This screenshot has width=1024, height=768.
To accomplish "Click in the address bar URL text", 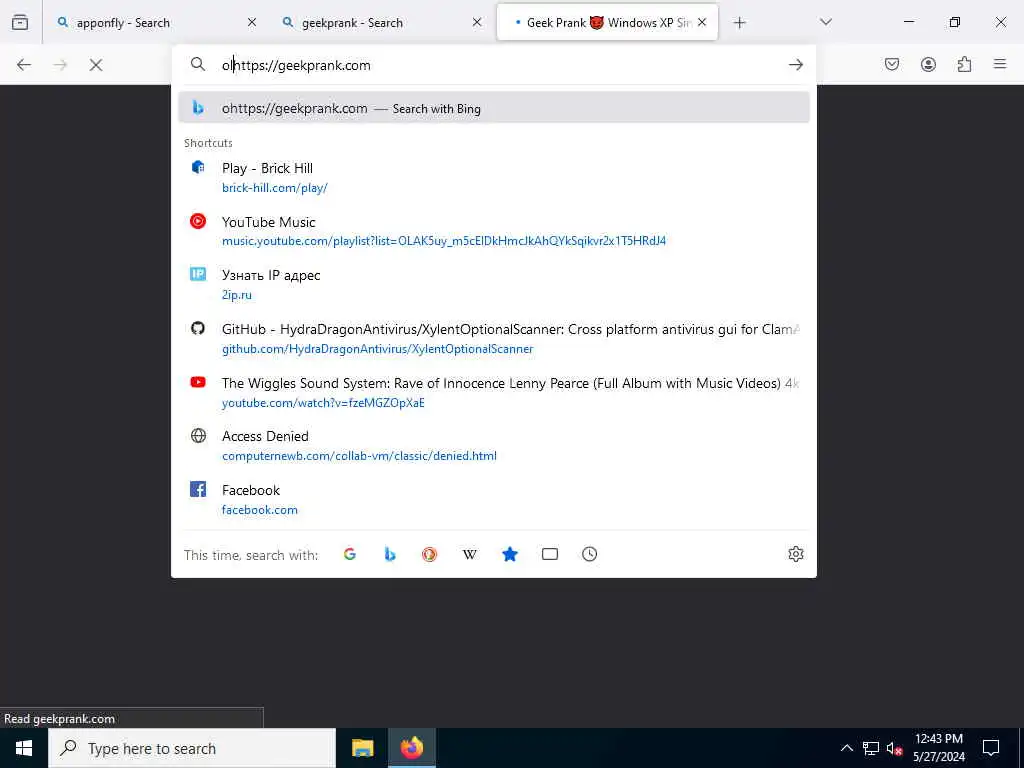I will pyautogui.click(x=296, y=65).
